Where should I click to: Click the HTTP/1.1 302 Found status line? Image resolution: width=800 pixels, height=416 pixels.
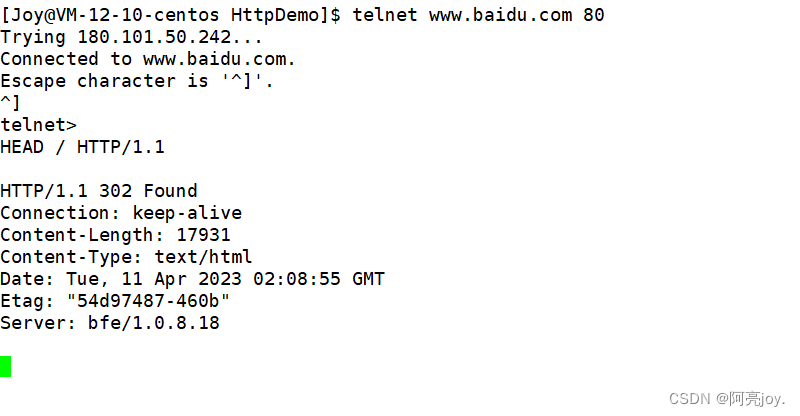tap(98, 191)
